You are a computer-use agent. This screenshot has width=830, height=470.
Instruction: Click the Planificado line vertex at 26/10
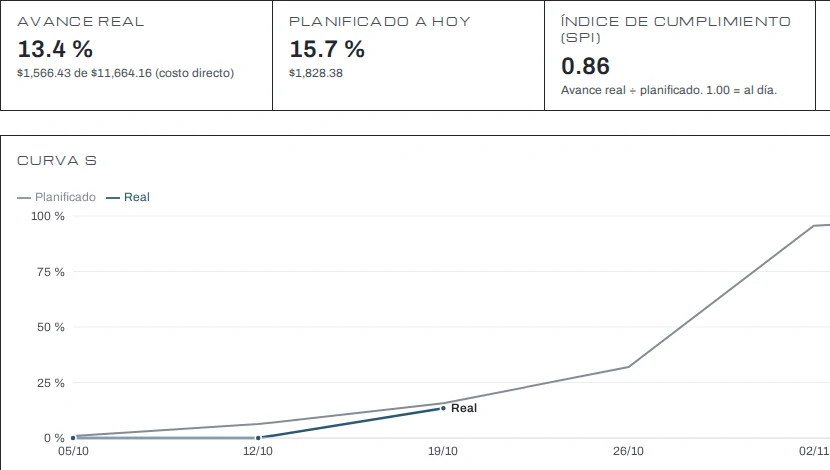628,367
